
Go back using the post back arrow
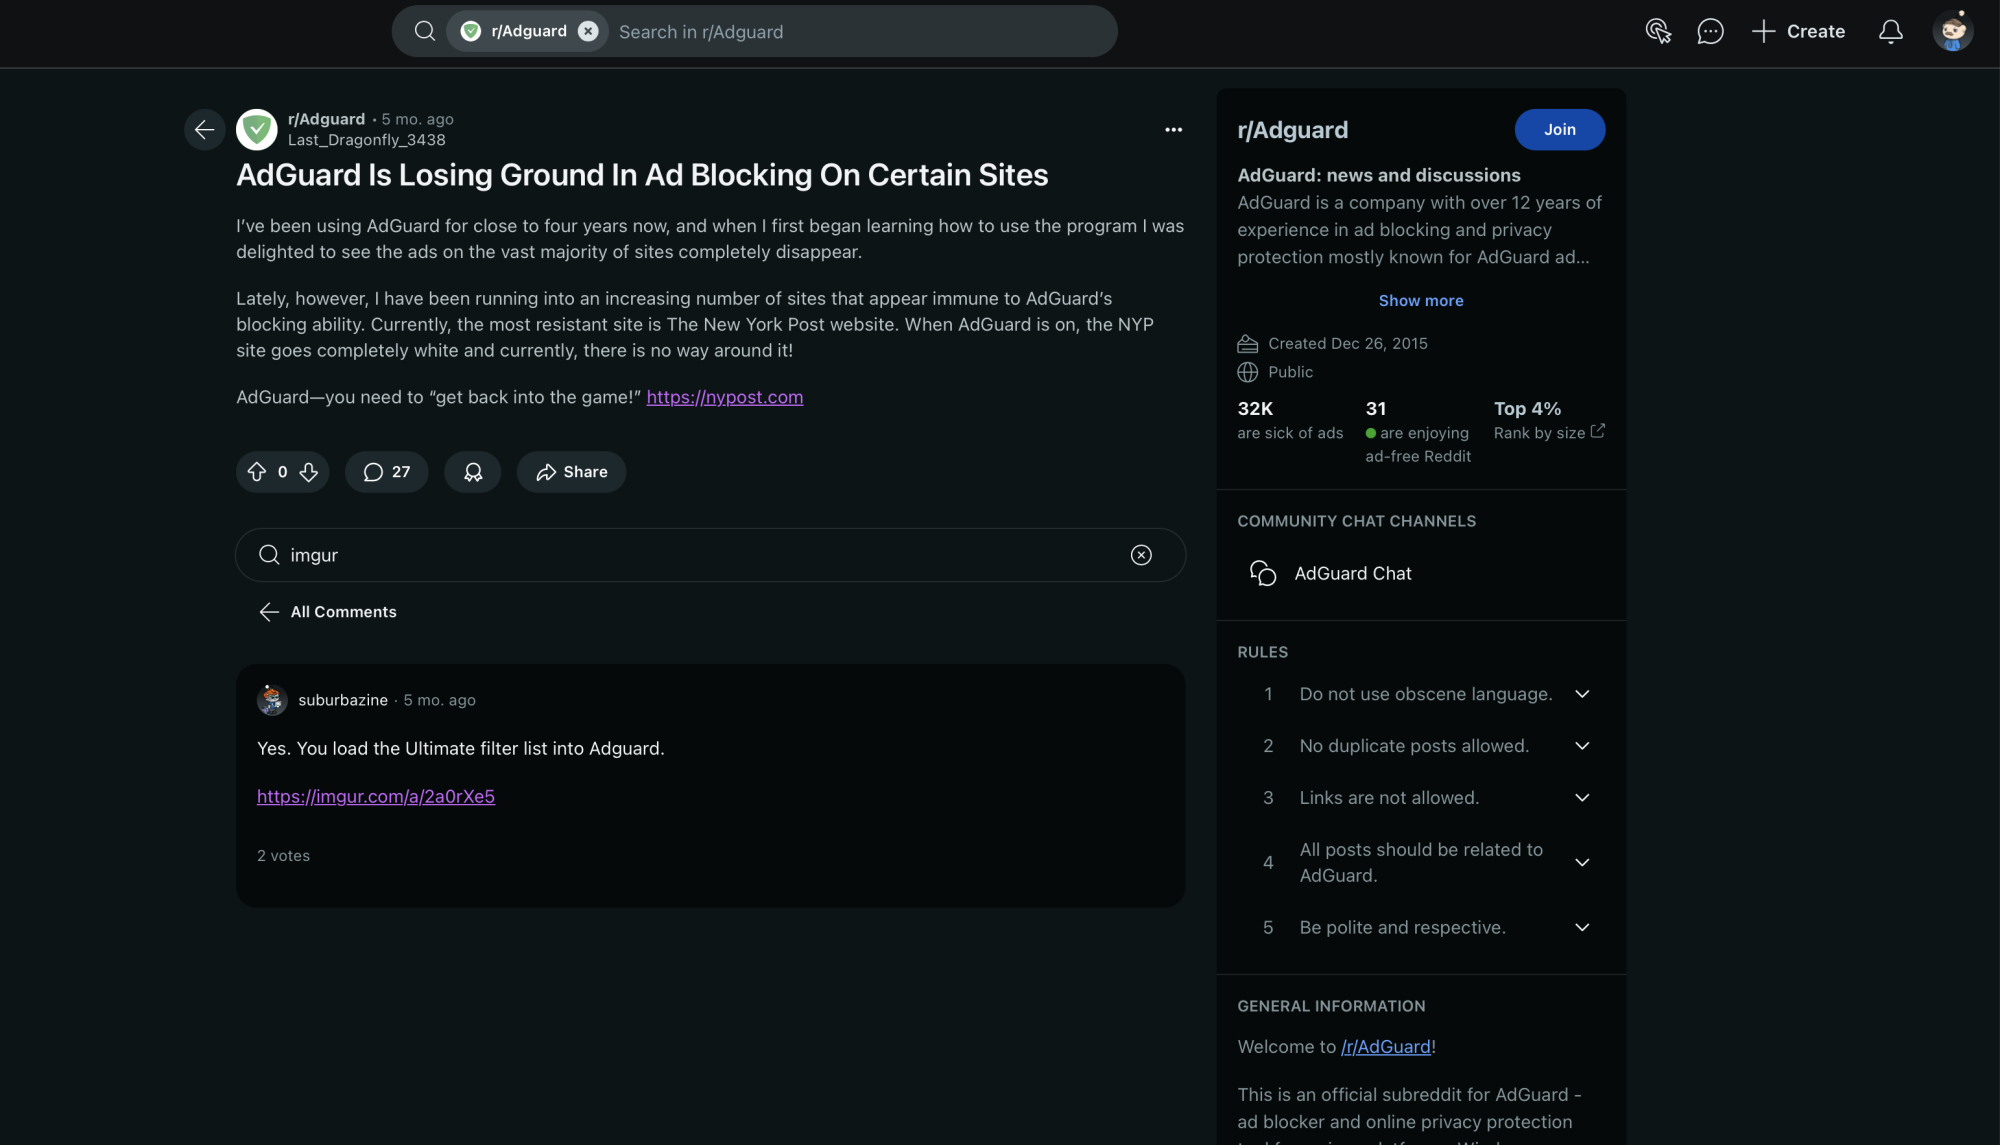[x=205, y=129]
